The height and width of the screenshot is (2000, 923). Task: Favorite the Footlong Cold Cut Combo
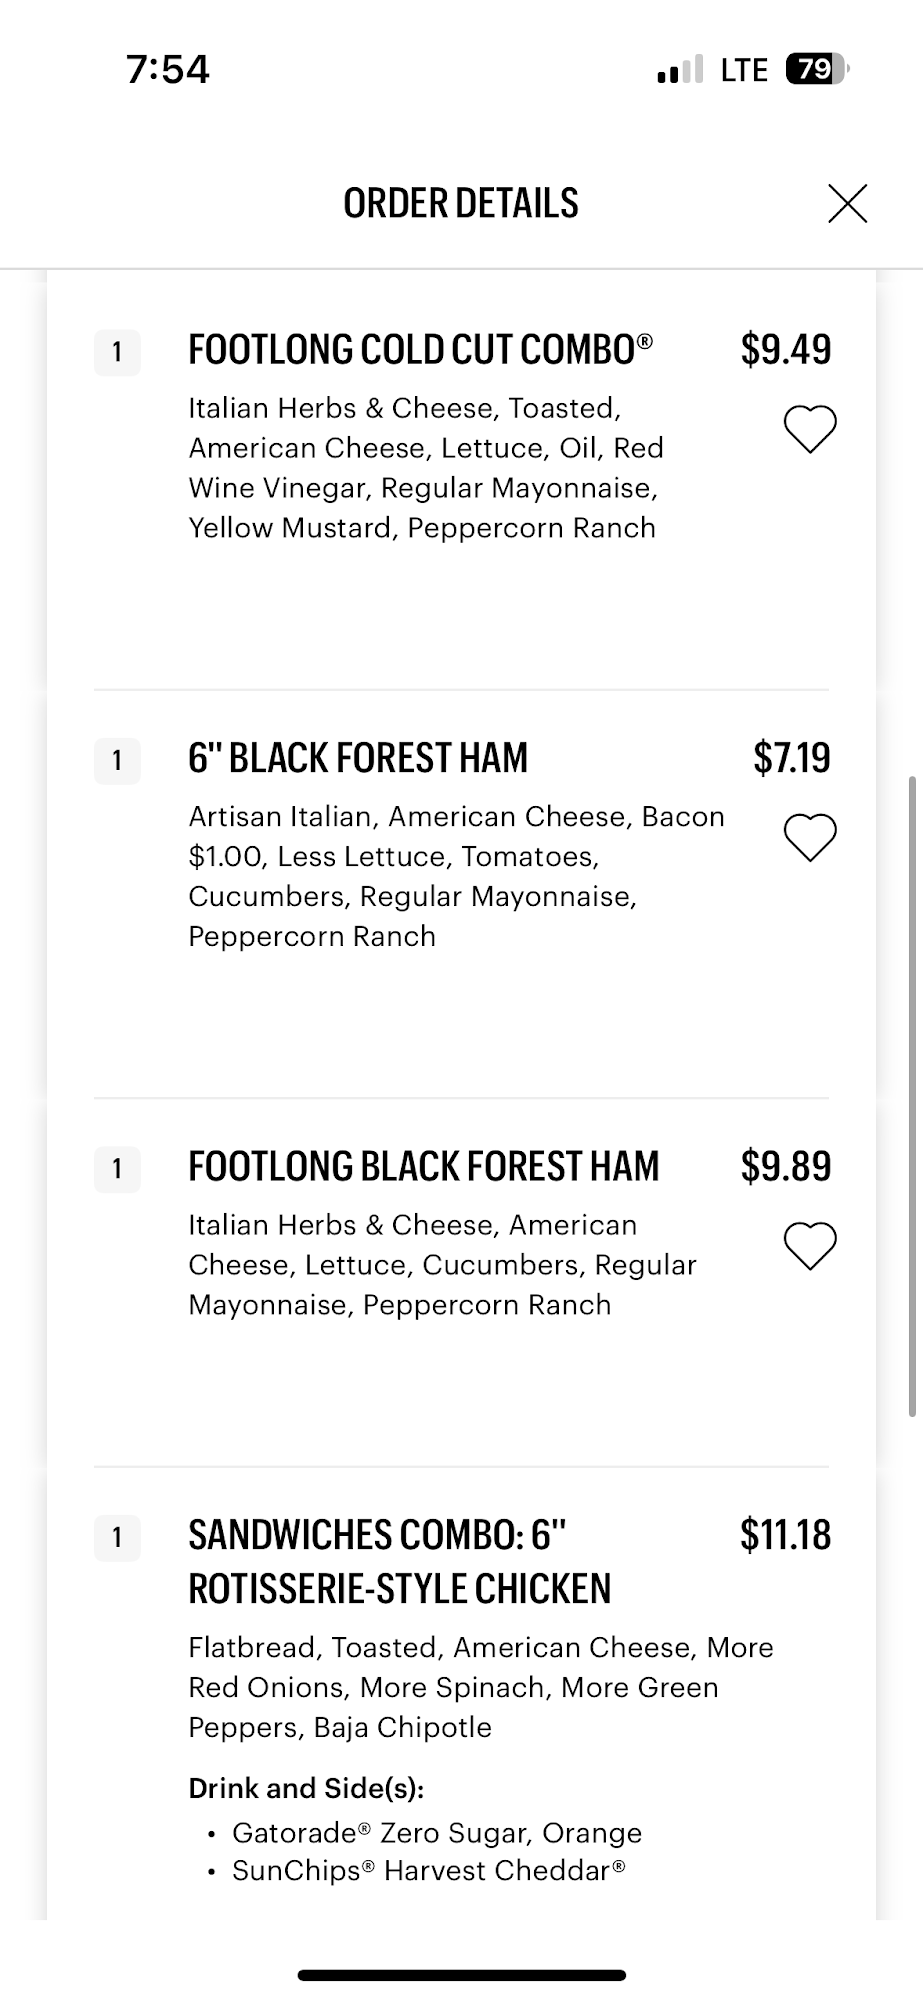click(x=809, y=429)
